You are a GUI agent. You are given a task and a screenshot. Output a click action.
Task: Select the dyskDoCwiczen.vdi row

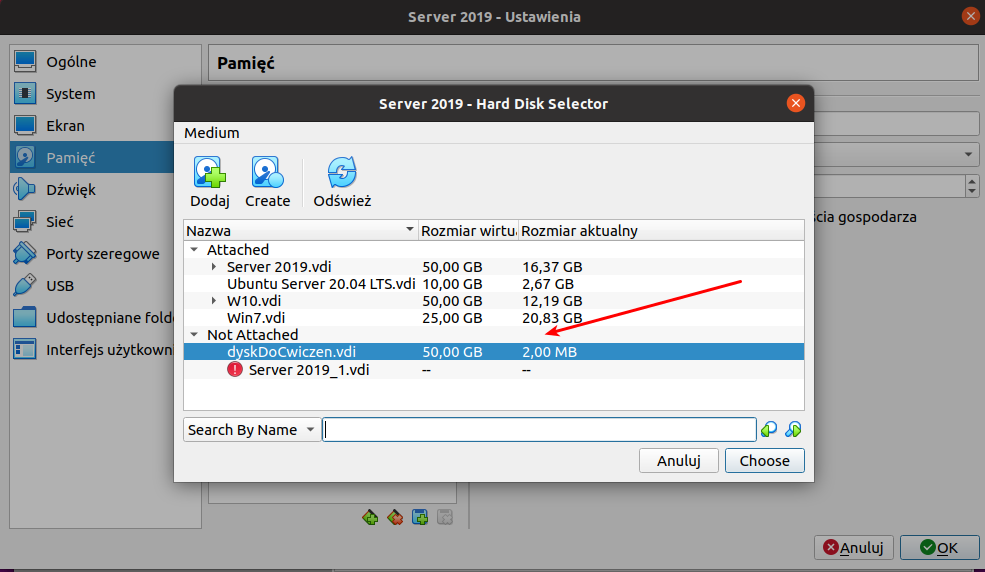(x=494, y=352)
